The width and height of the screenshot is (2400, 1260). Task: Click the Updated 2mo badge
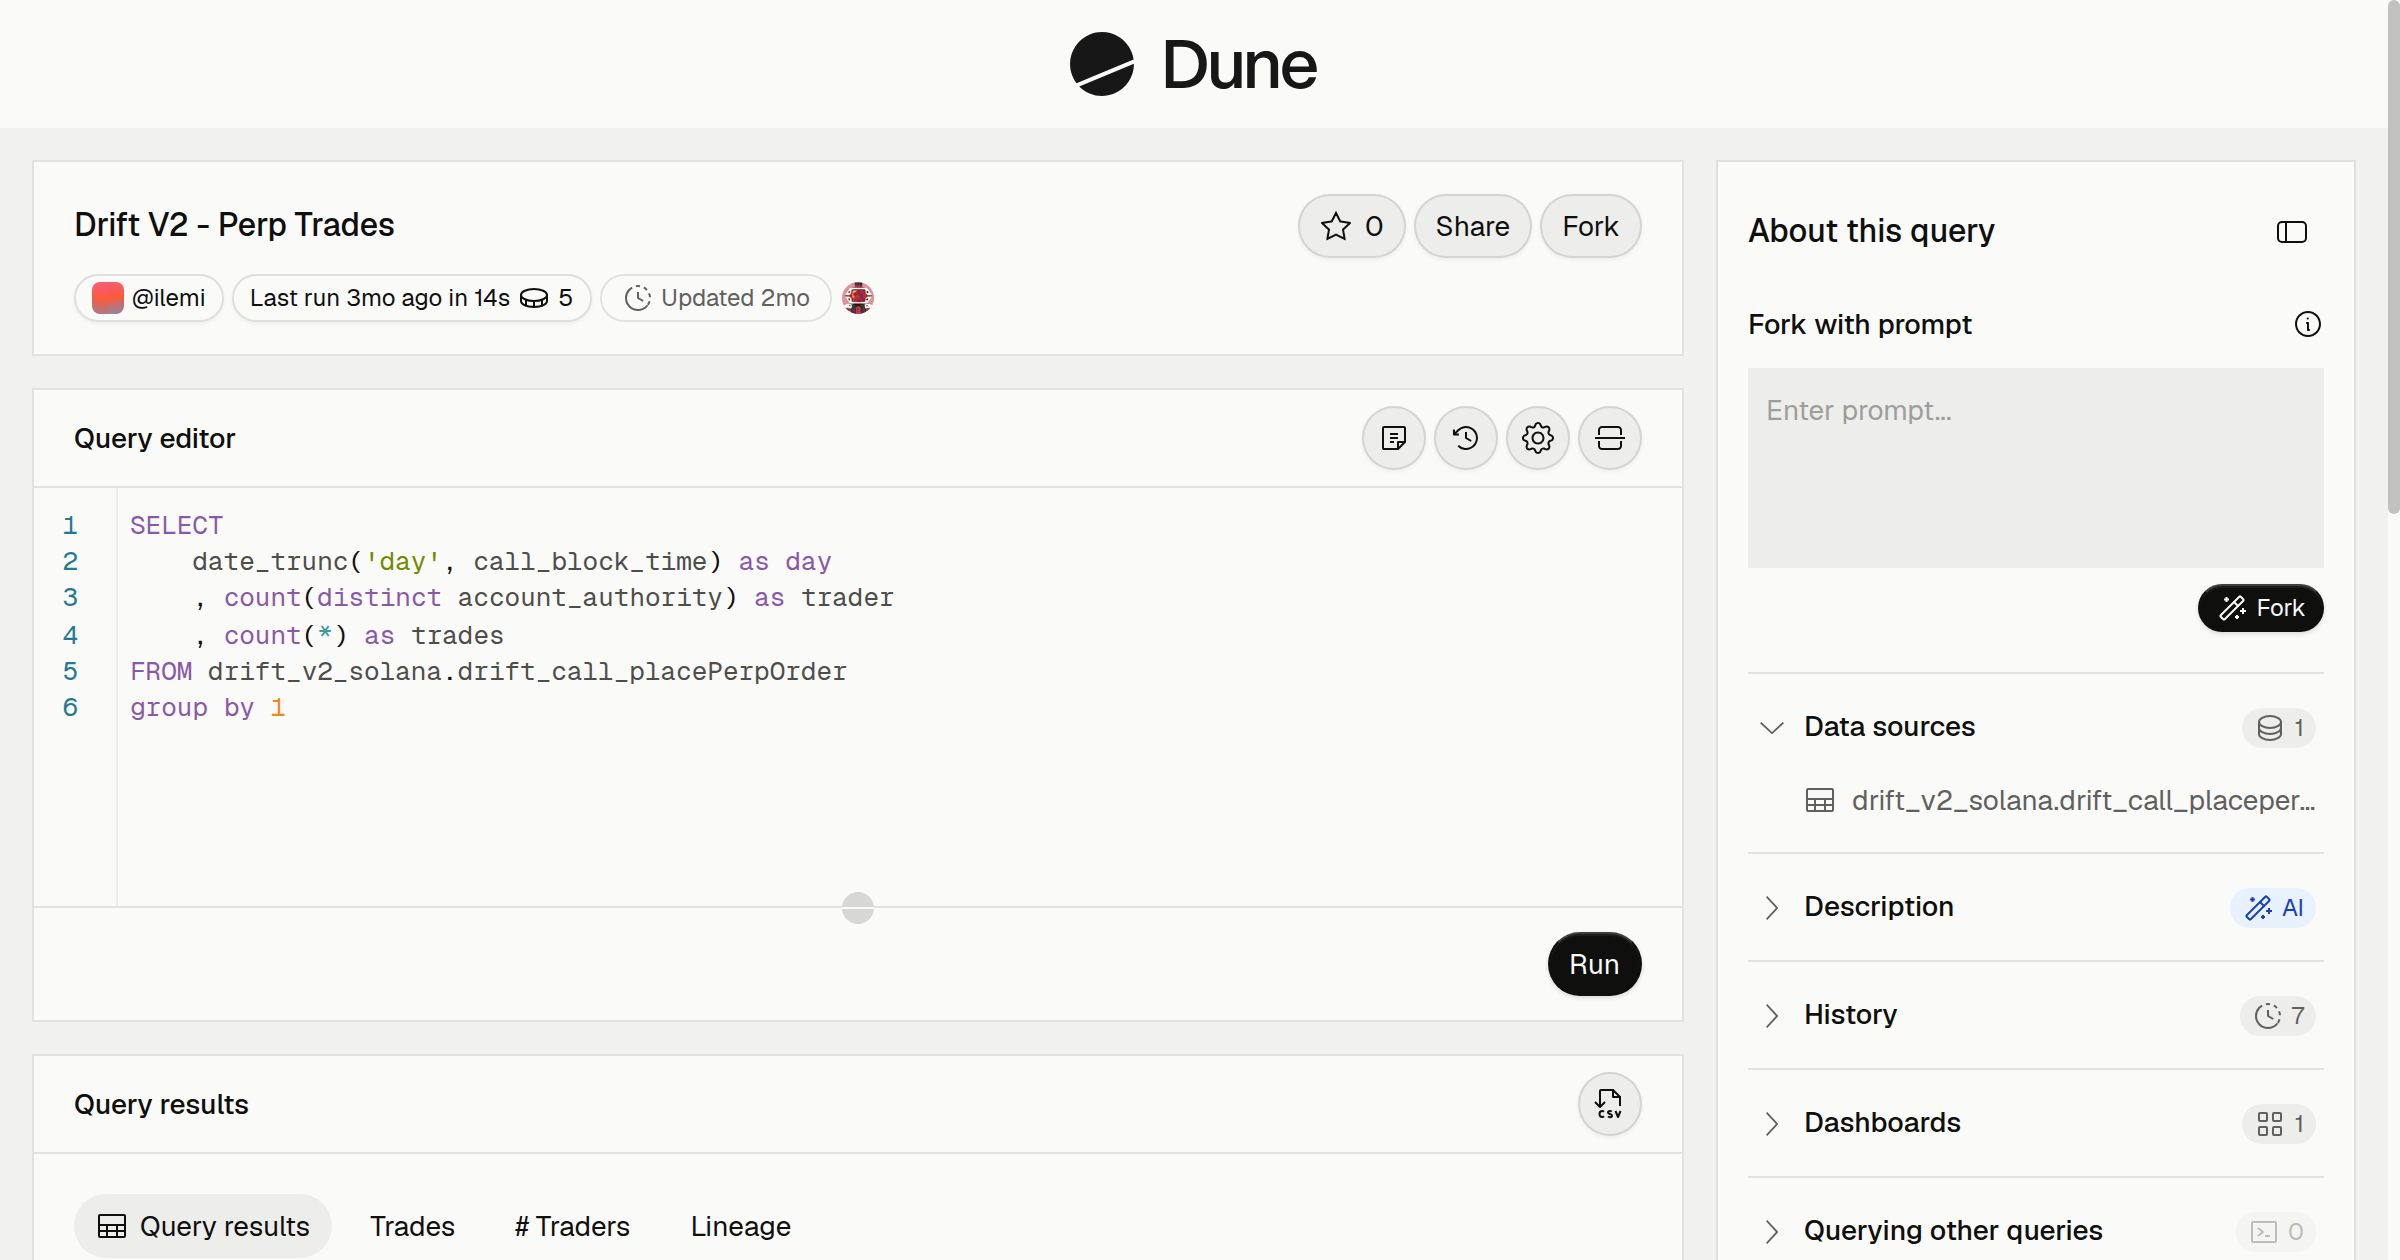716,298
